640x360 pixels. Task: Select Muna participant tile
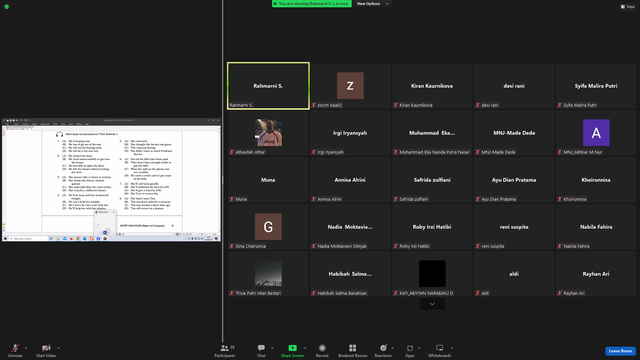268,180
